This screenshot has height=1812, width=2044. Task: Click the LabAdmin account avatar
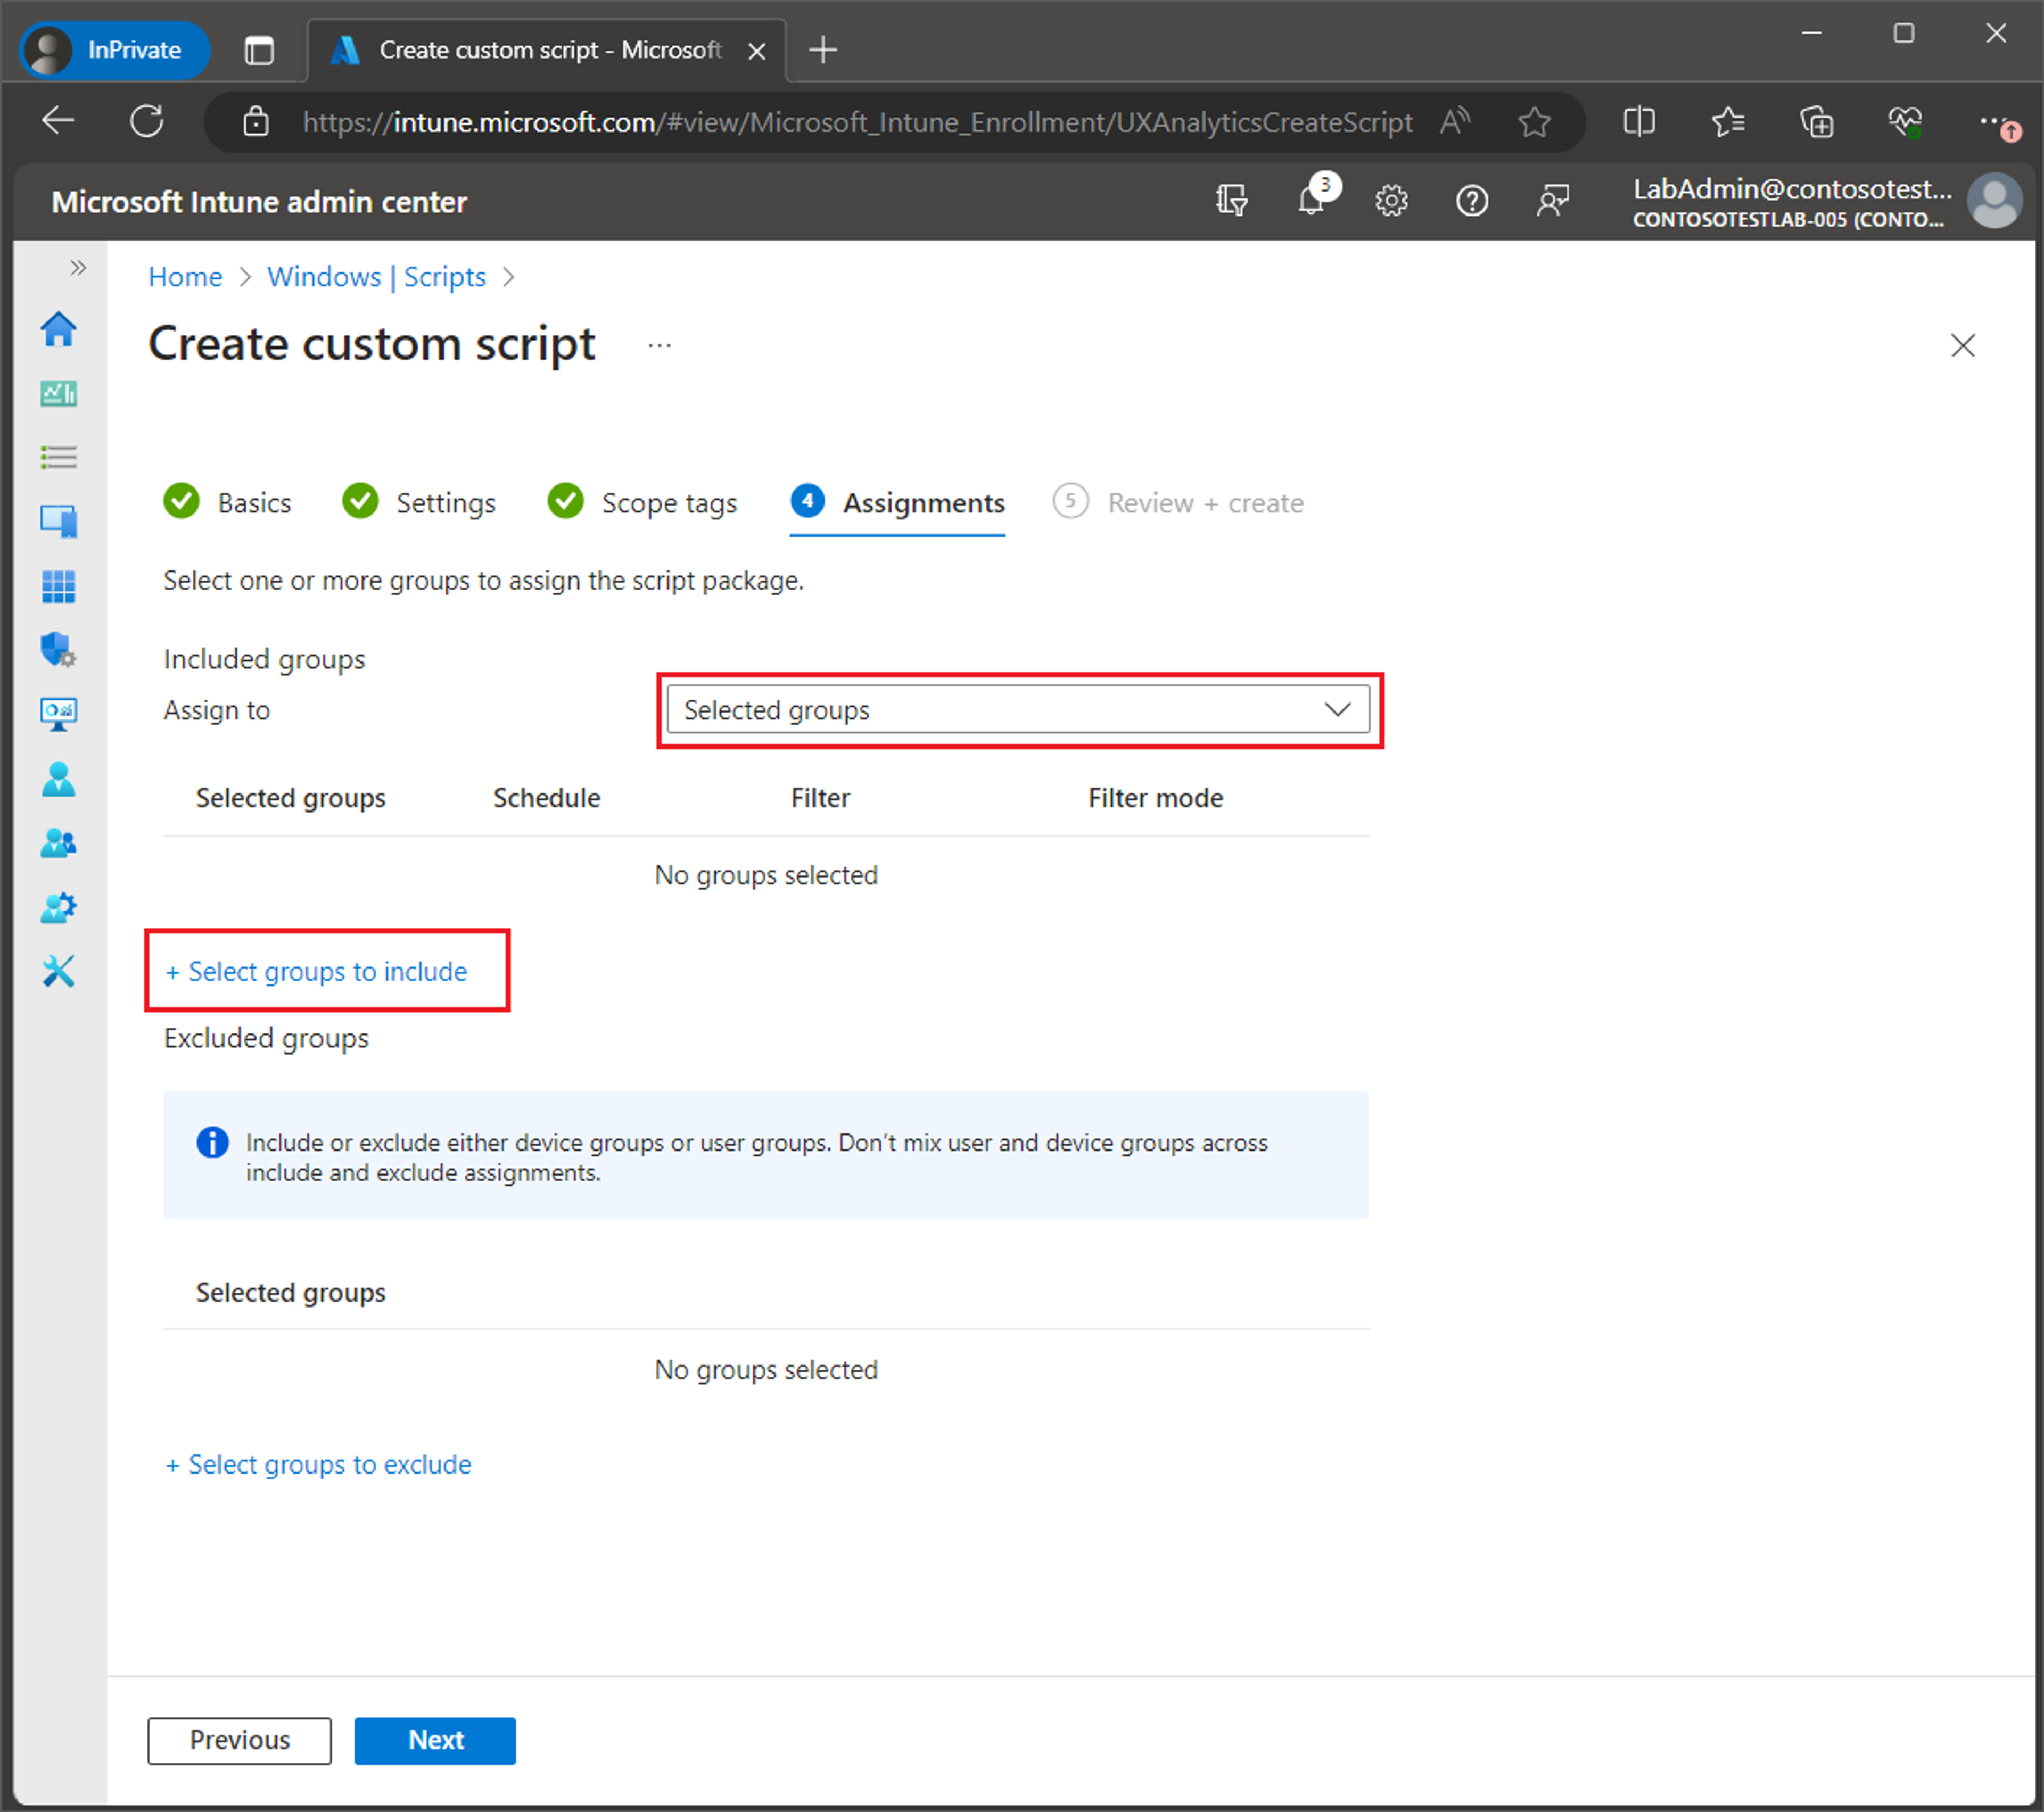tap(1994, 201)
